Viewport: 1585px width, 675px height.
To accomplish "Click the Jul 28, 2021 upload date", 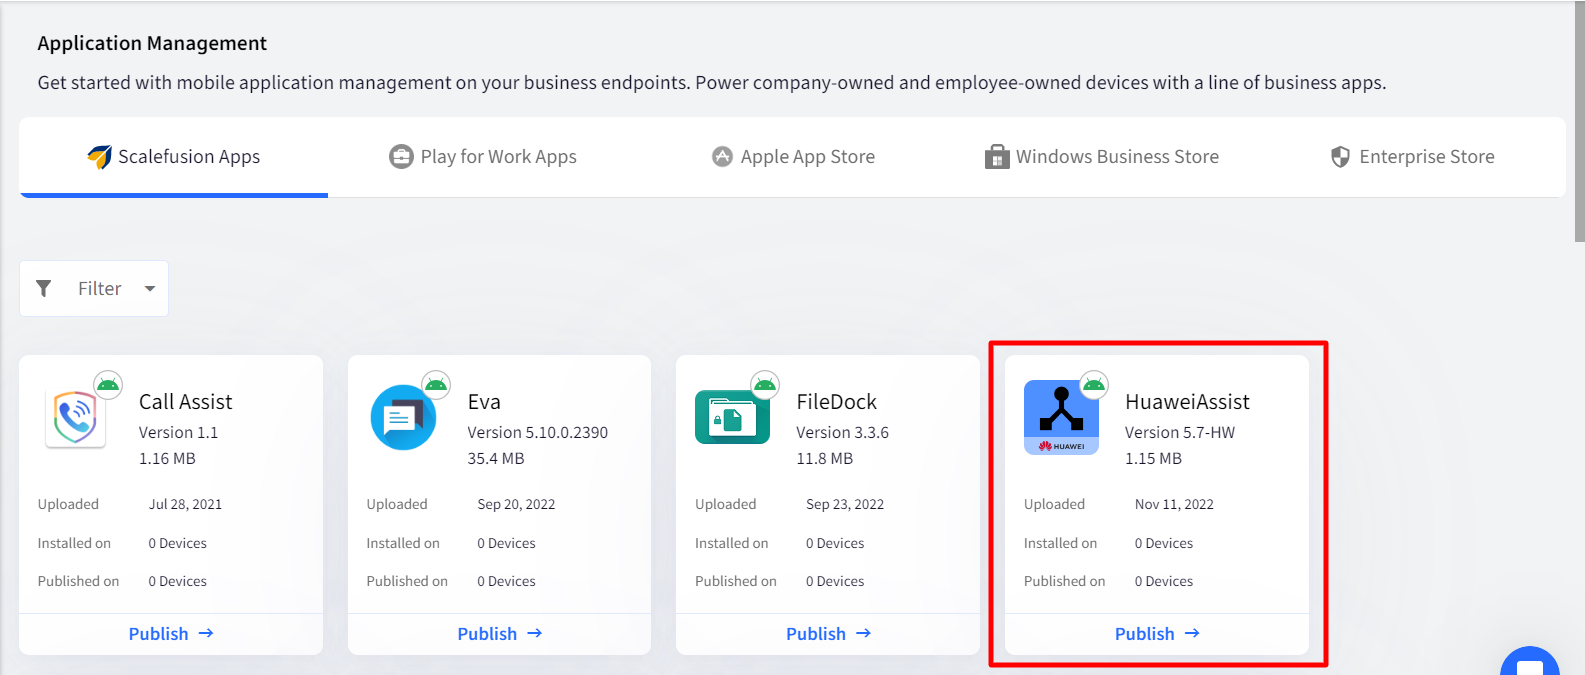I will [x=185, y=505].
